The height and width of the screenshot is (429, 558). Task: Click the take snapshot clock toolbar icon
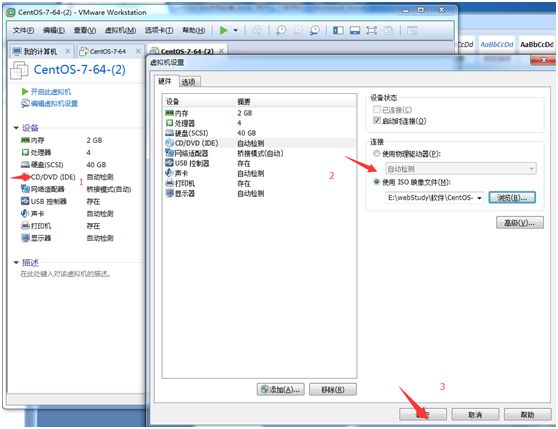tap(281, 30)
